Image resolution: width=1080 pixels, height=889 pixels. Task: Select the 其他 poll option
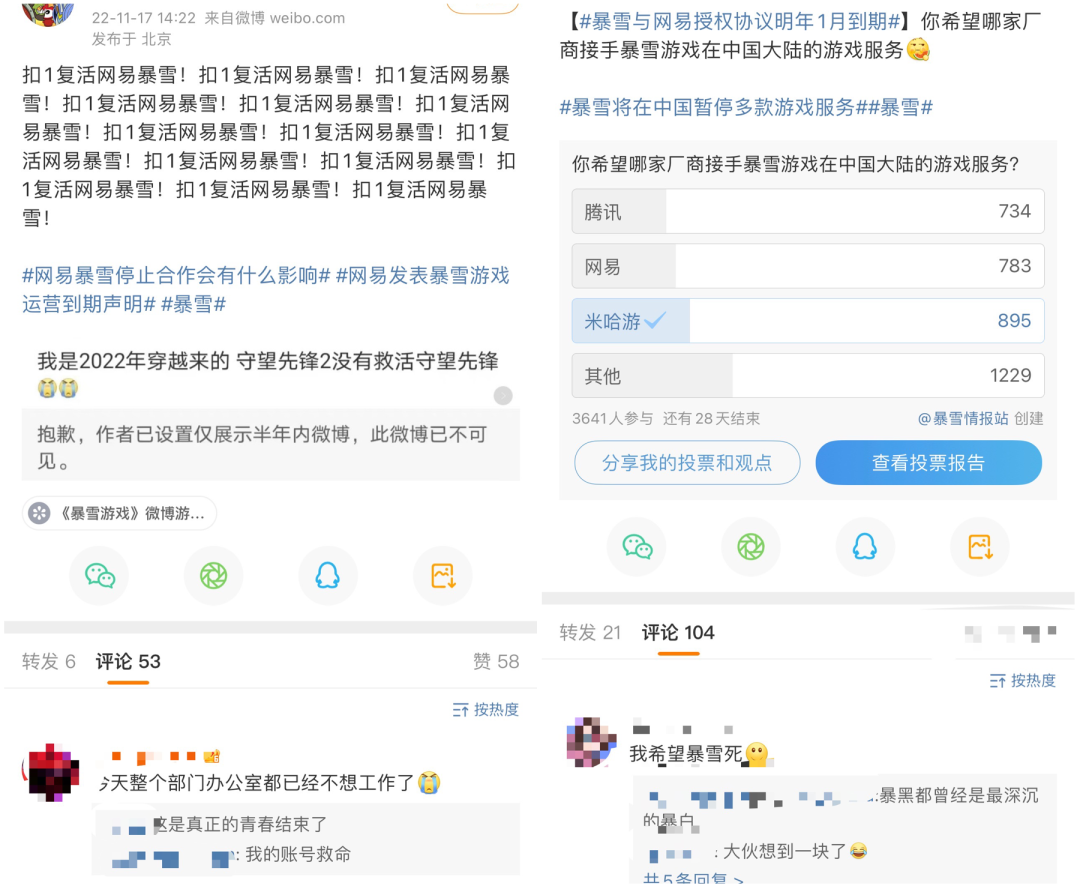808,375
